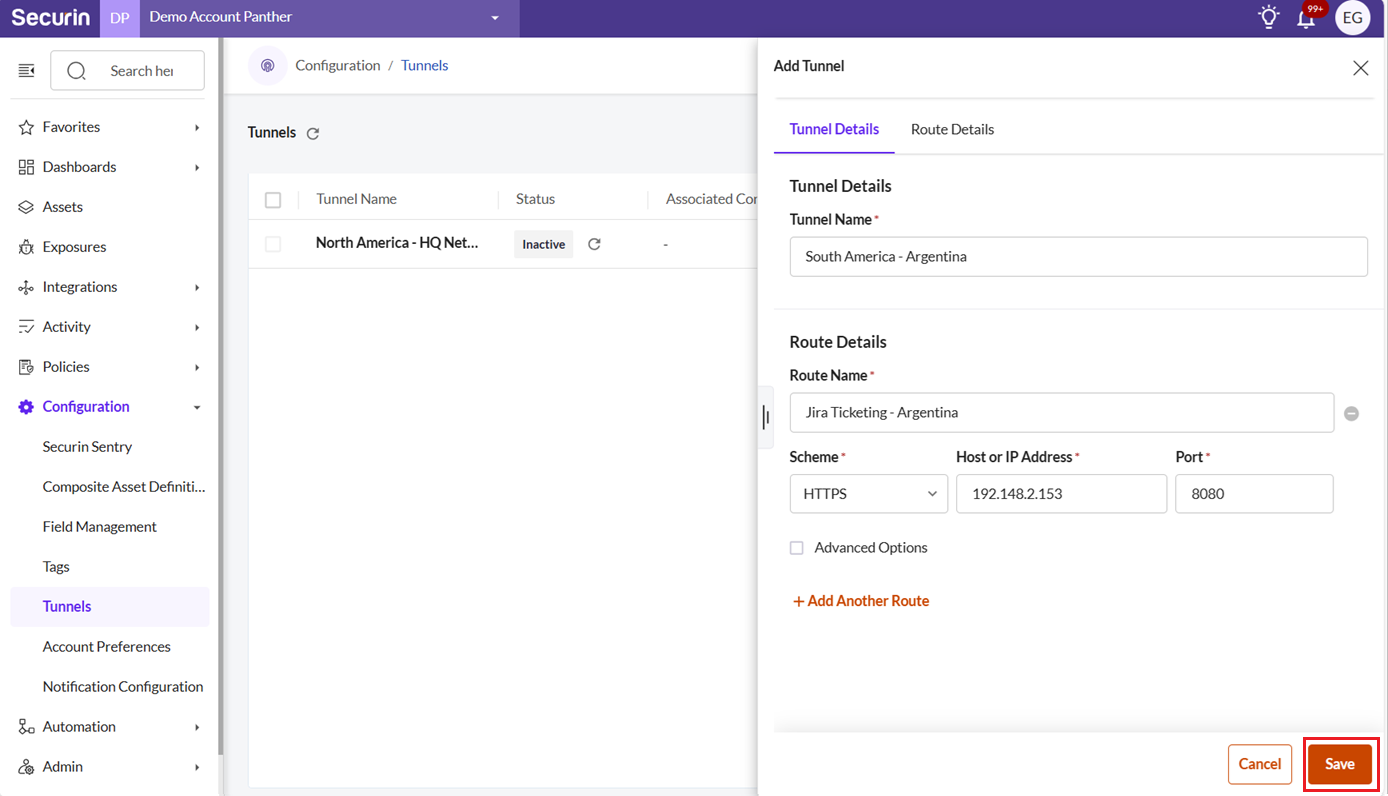Click the Exposures bug icon
The image size is (1388, 796).
tap(26, 247)
